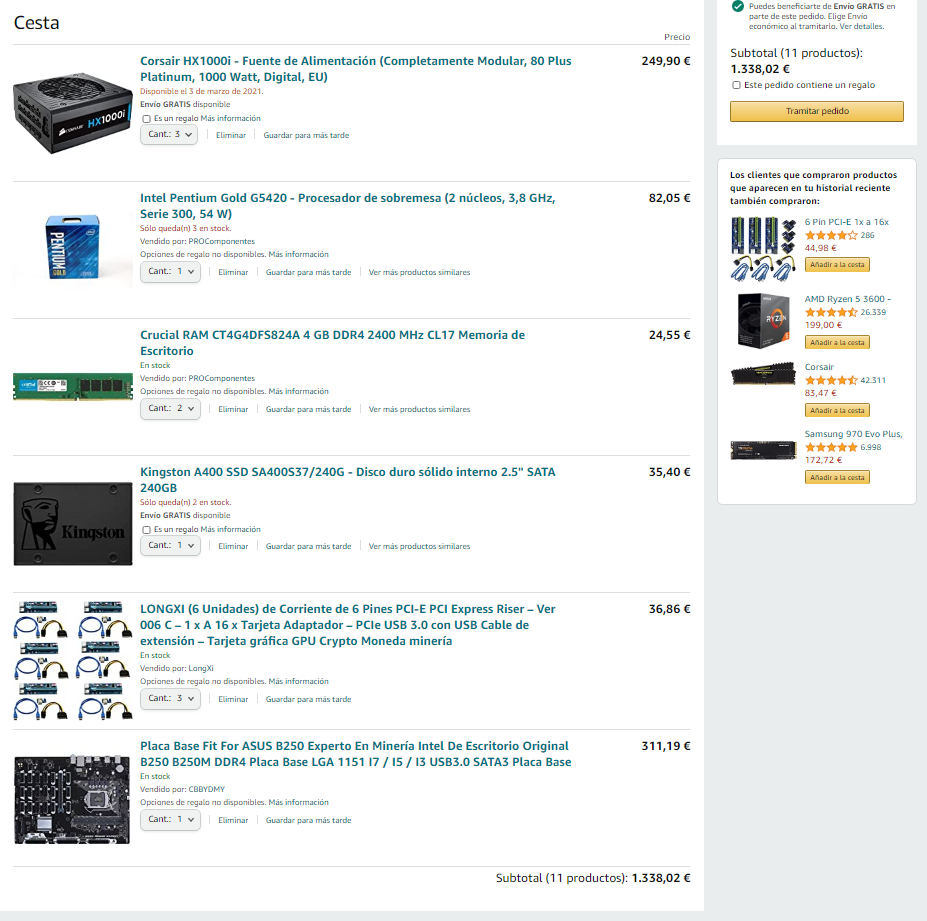The height and width of the screenshot is (921, 927).
Task: Remove Intel Pentium Gold from basket
Action: 233,273
